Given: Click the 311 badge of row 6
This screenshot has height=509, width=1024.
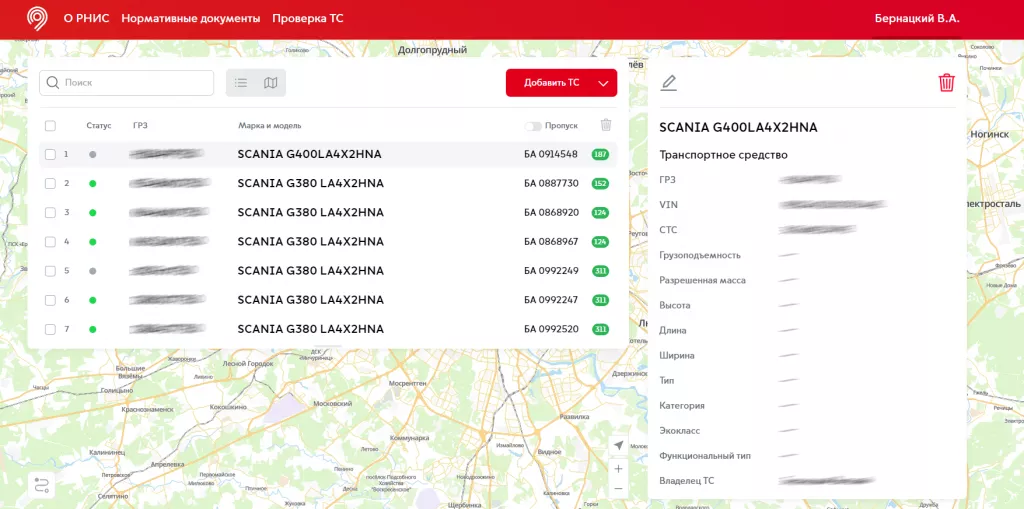Looking at the screenshot, I should tap(600, 300).
